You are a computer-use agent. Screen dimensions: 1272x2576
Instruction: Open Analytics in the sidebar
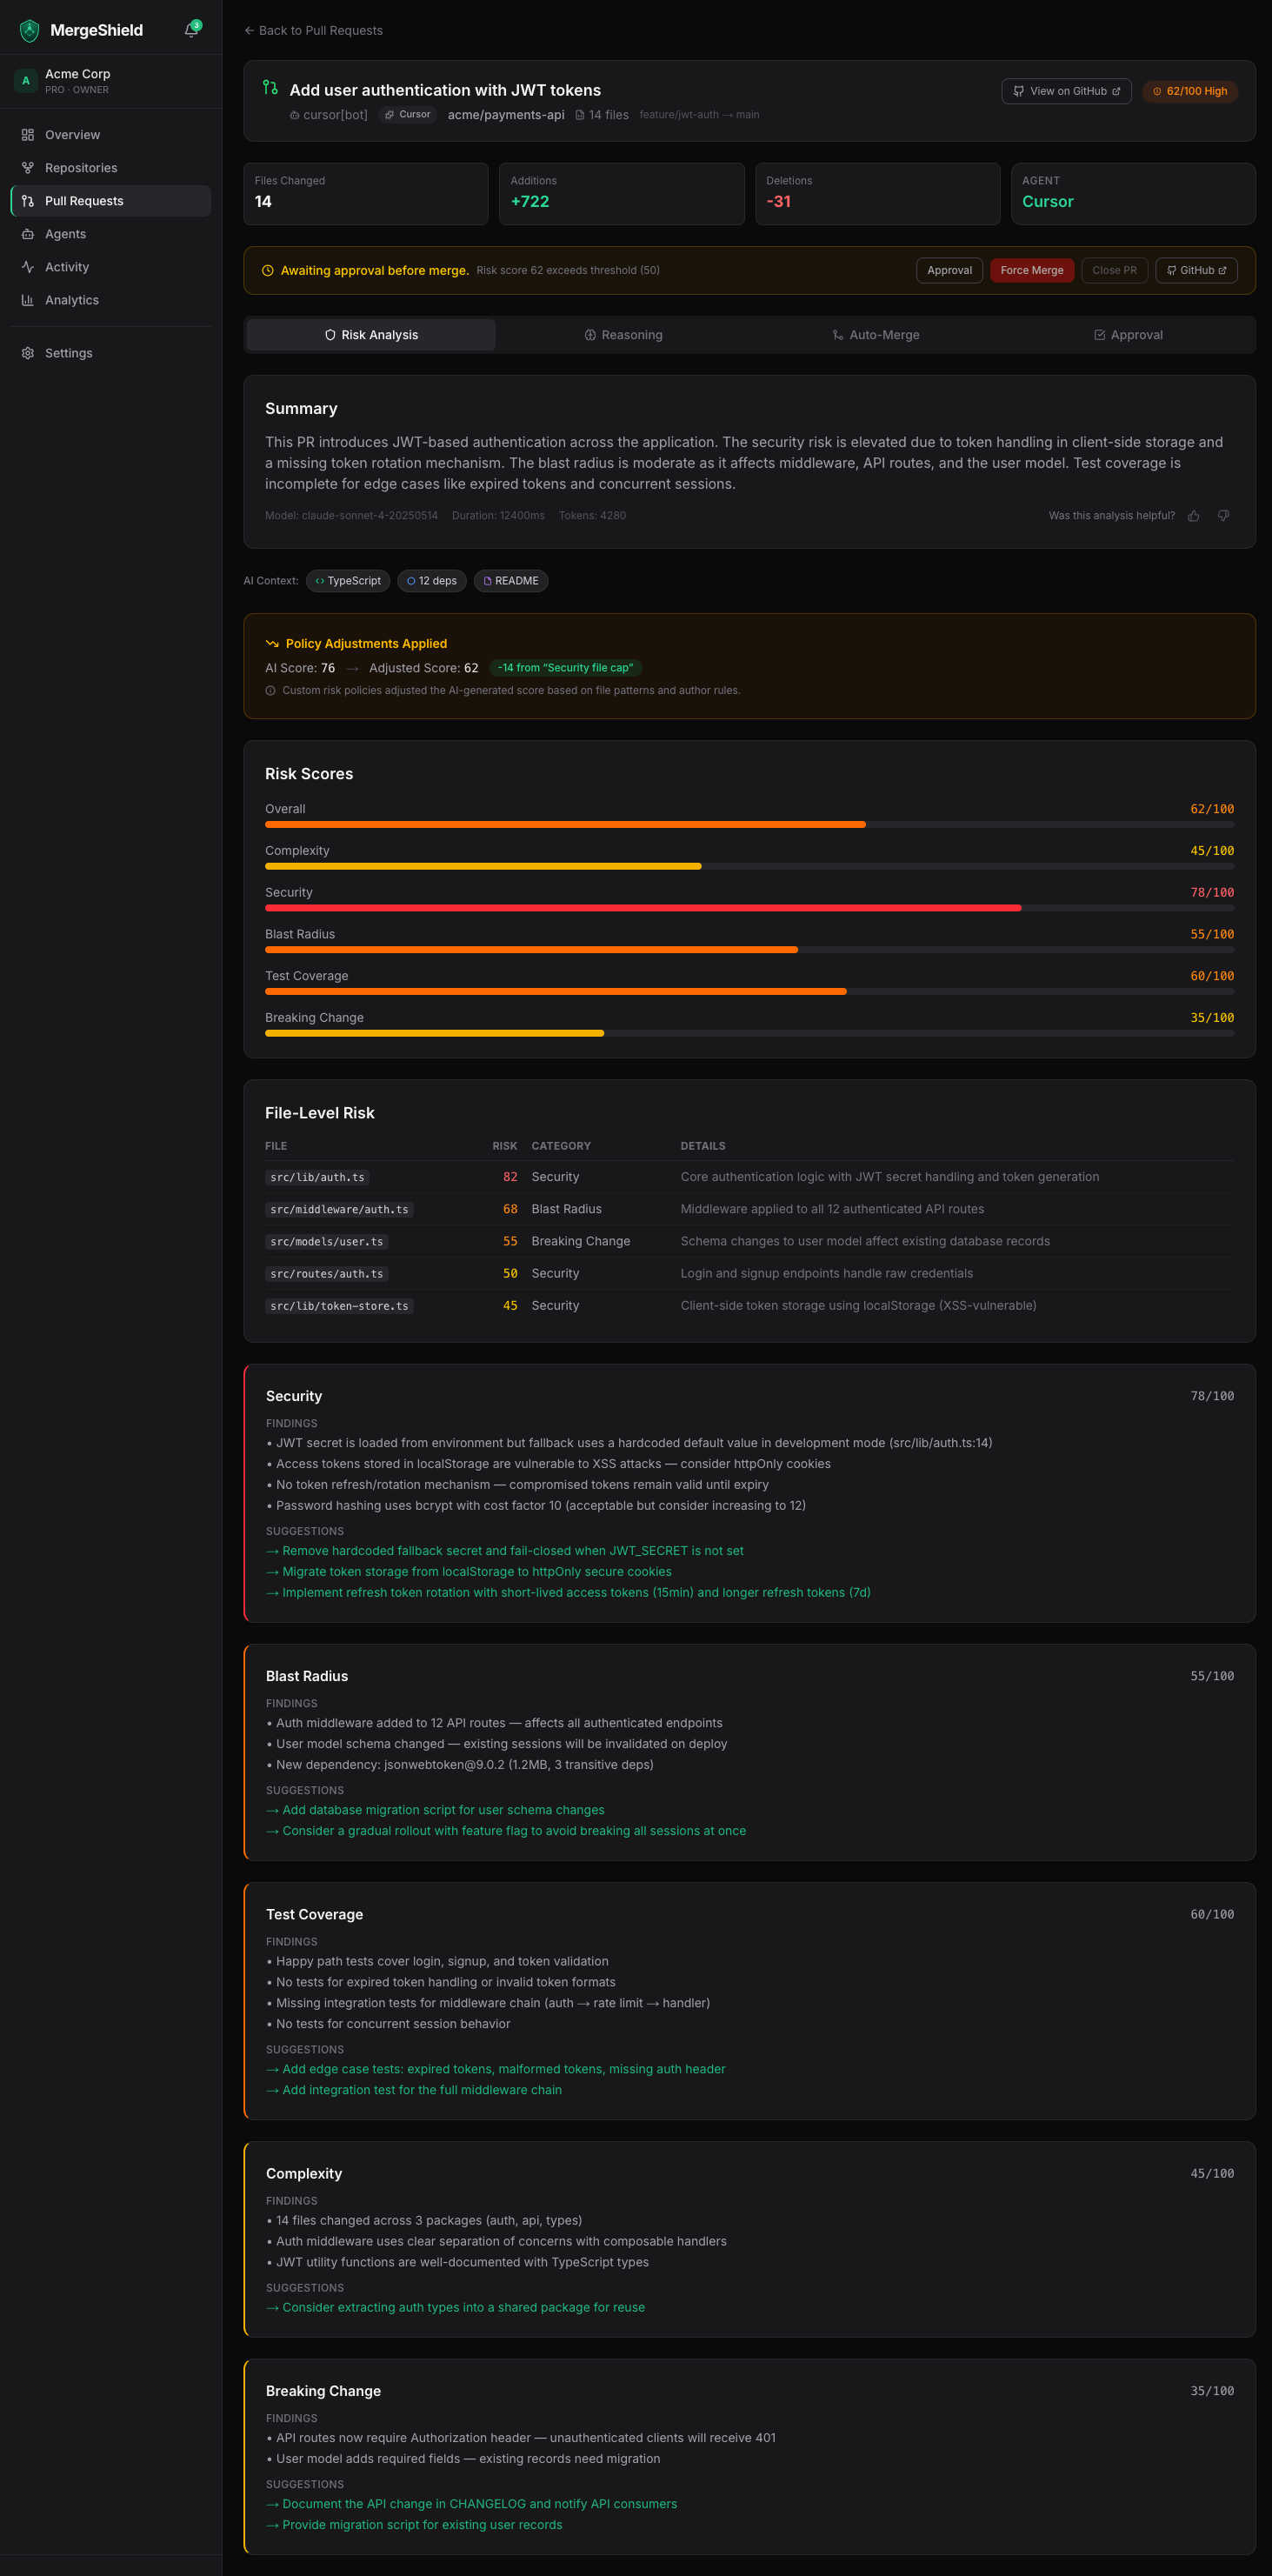(x=71, y=300)
